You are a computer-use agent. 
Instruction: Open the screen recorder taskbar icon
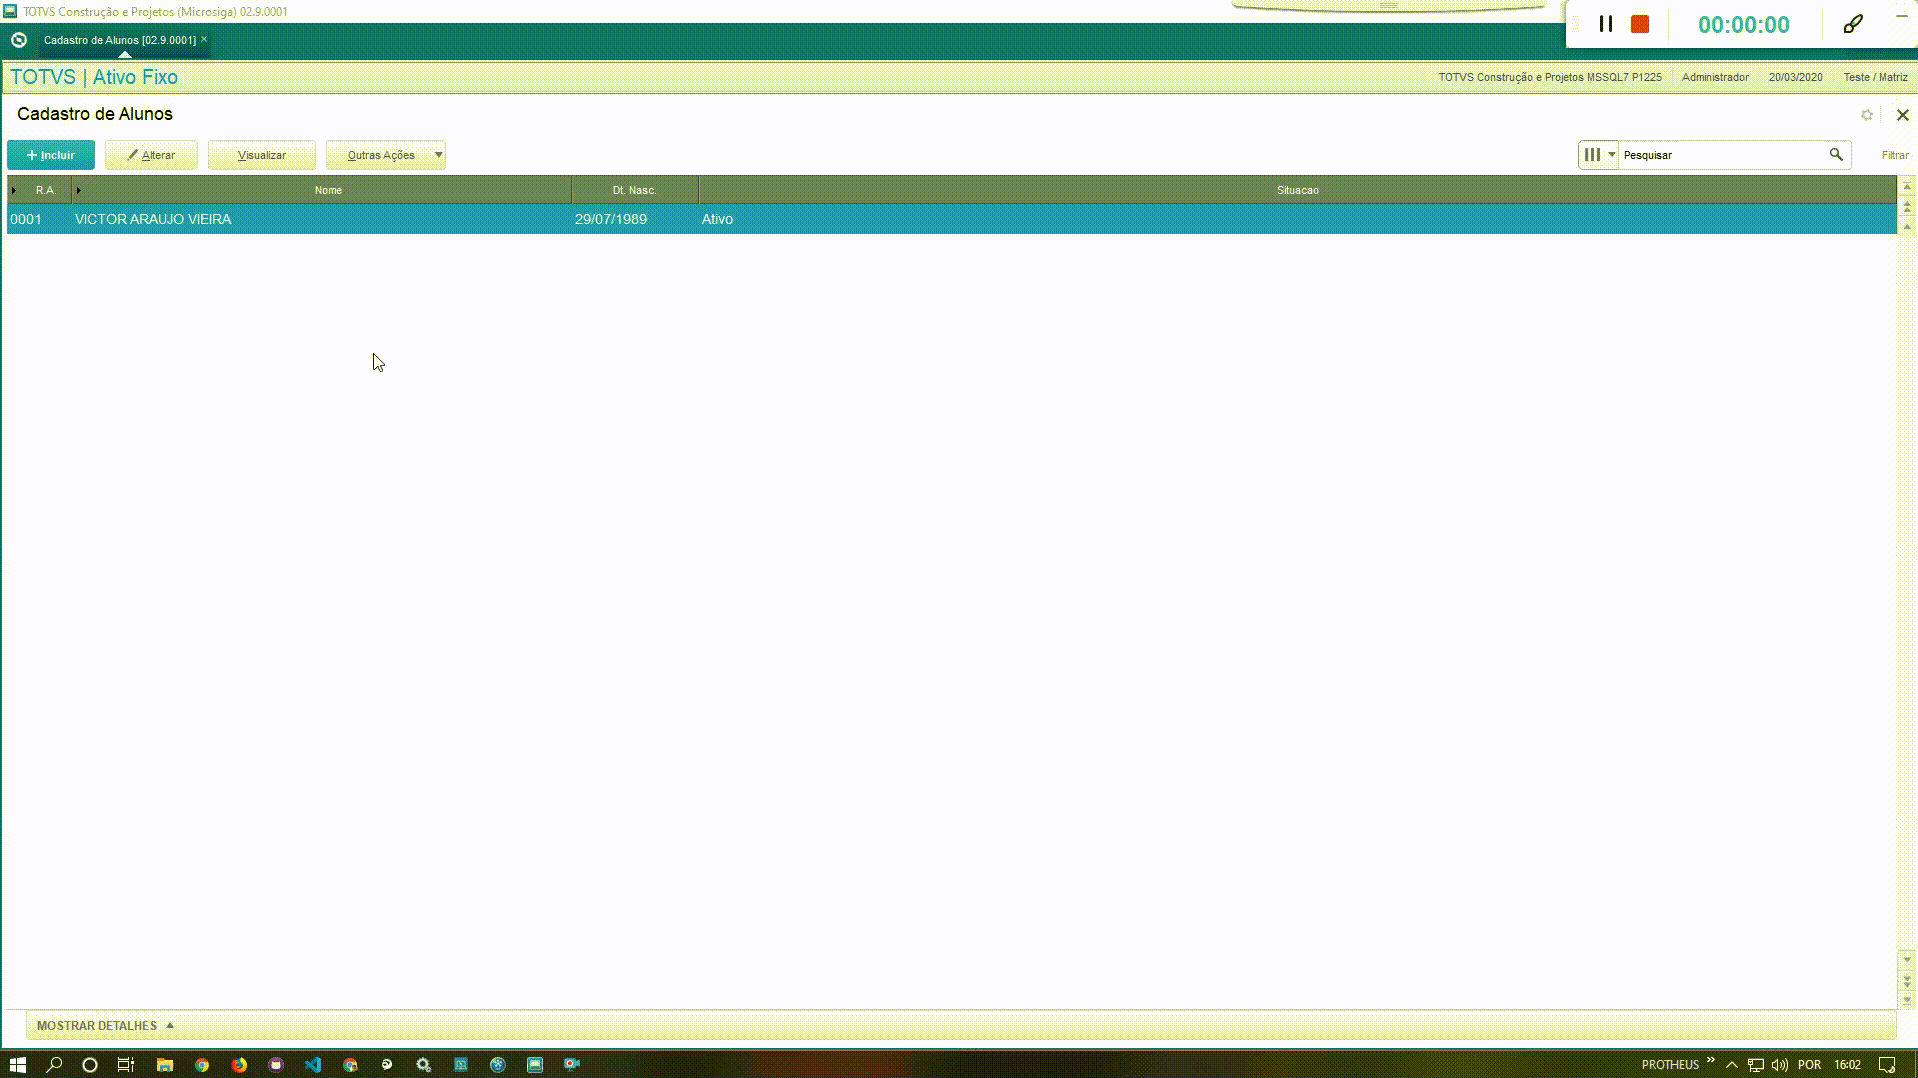pyautogui.click(x=572, y=1065)
